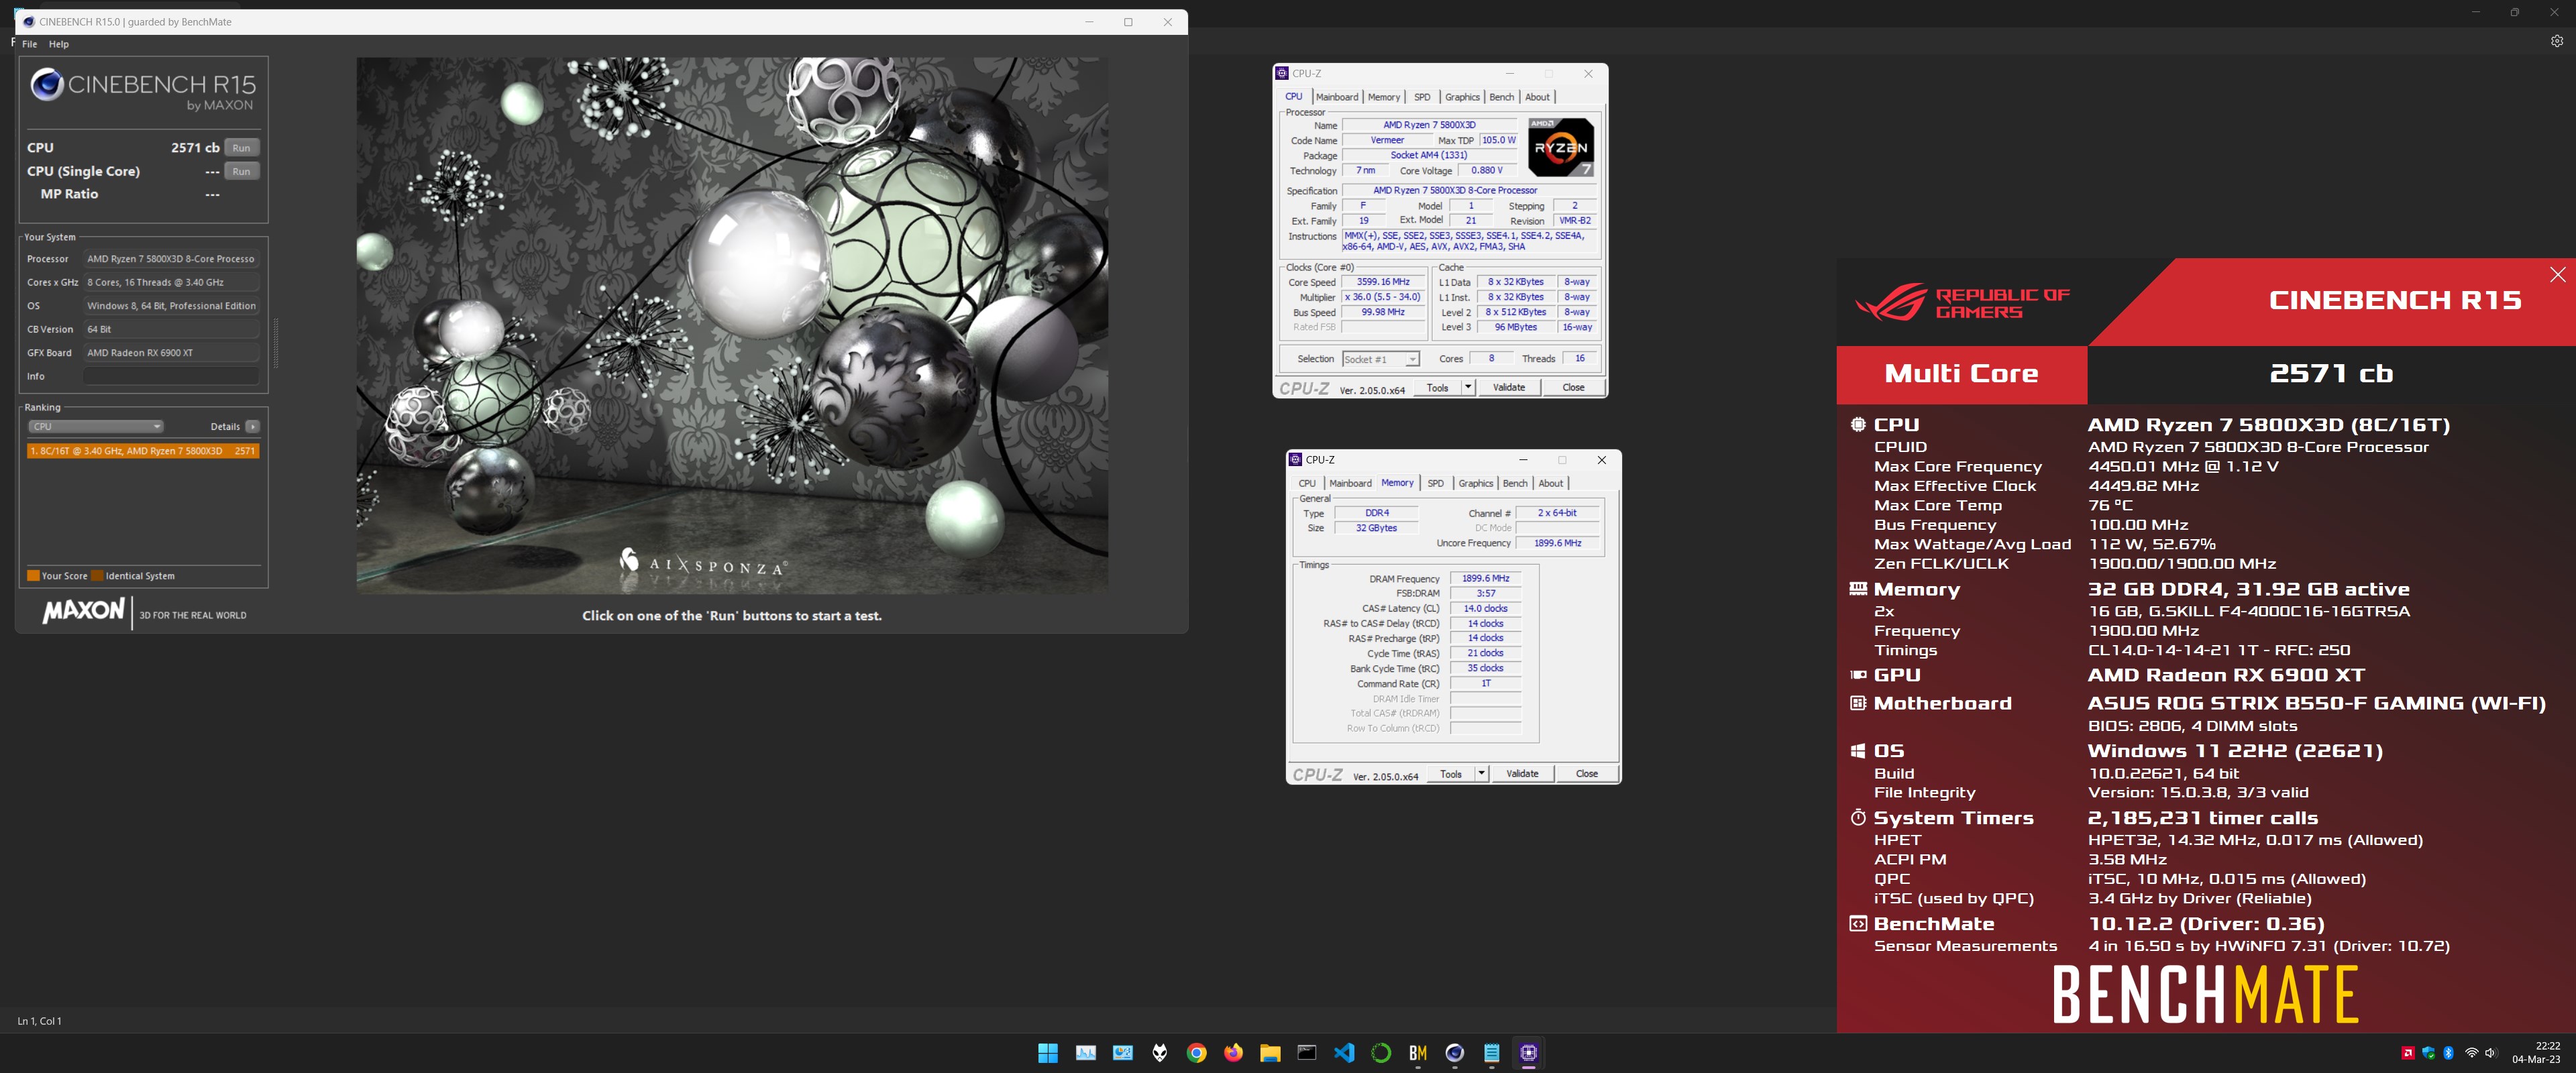
Task: Expand Tools dropdown arrow in CPU-Z Memory window
Action: [x=1481, y=774]
